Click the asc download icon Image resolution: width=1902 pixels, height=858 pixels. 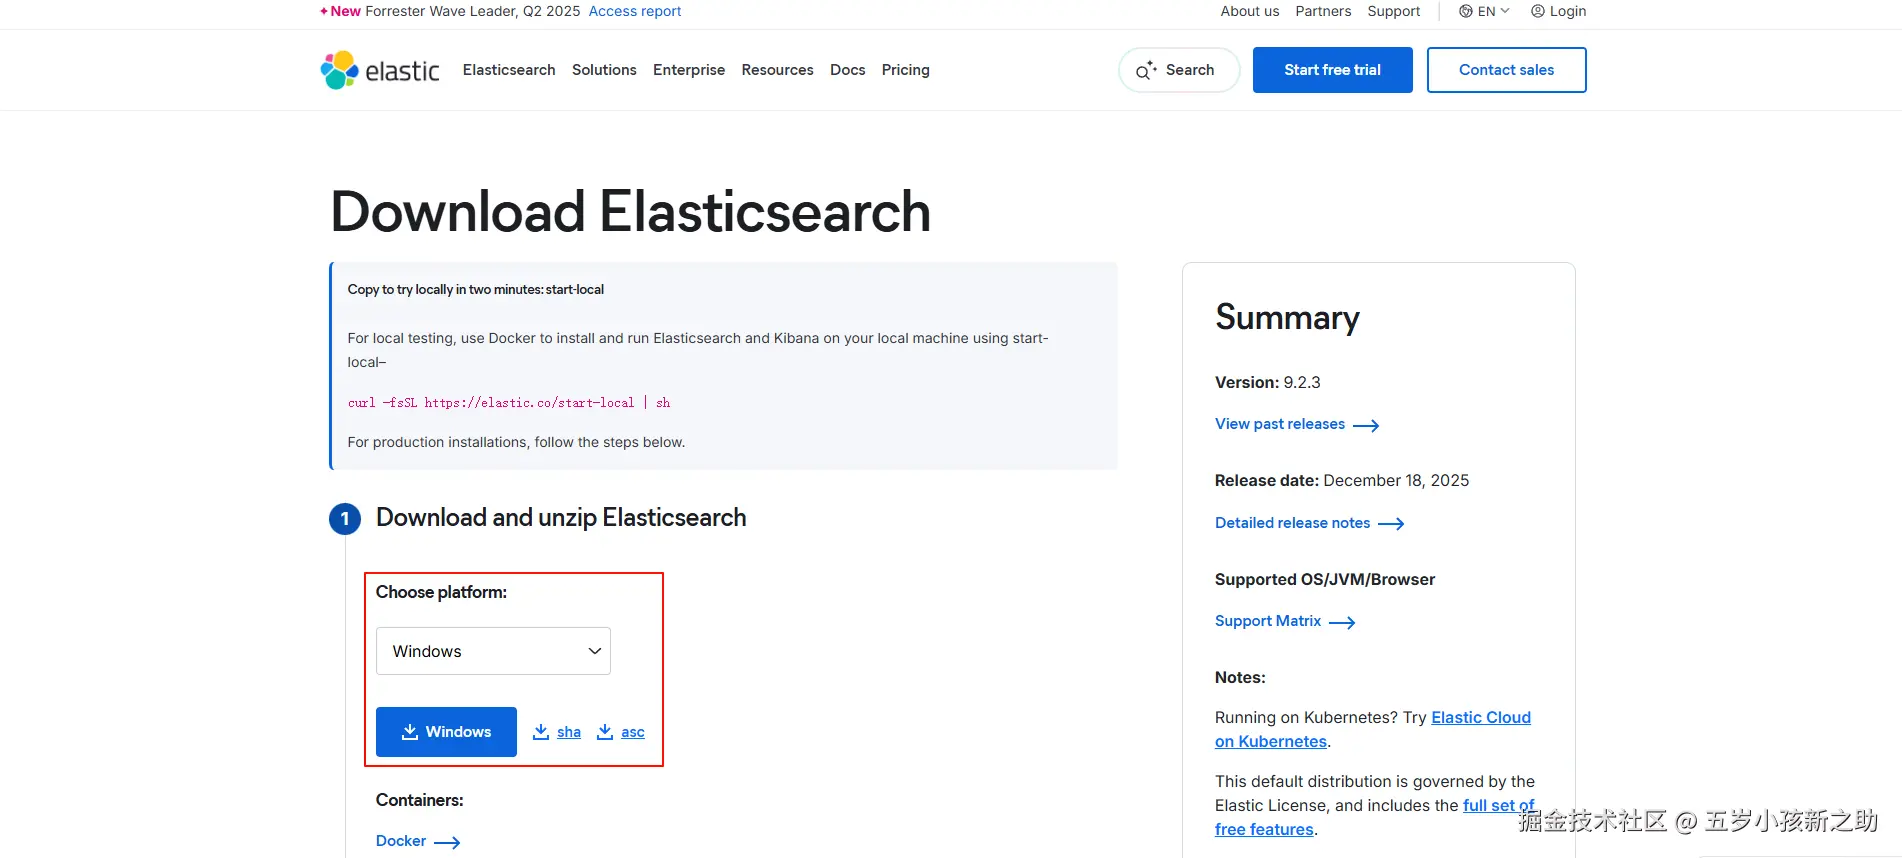tap(605, 732)
